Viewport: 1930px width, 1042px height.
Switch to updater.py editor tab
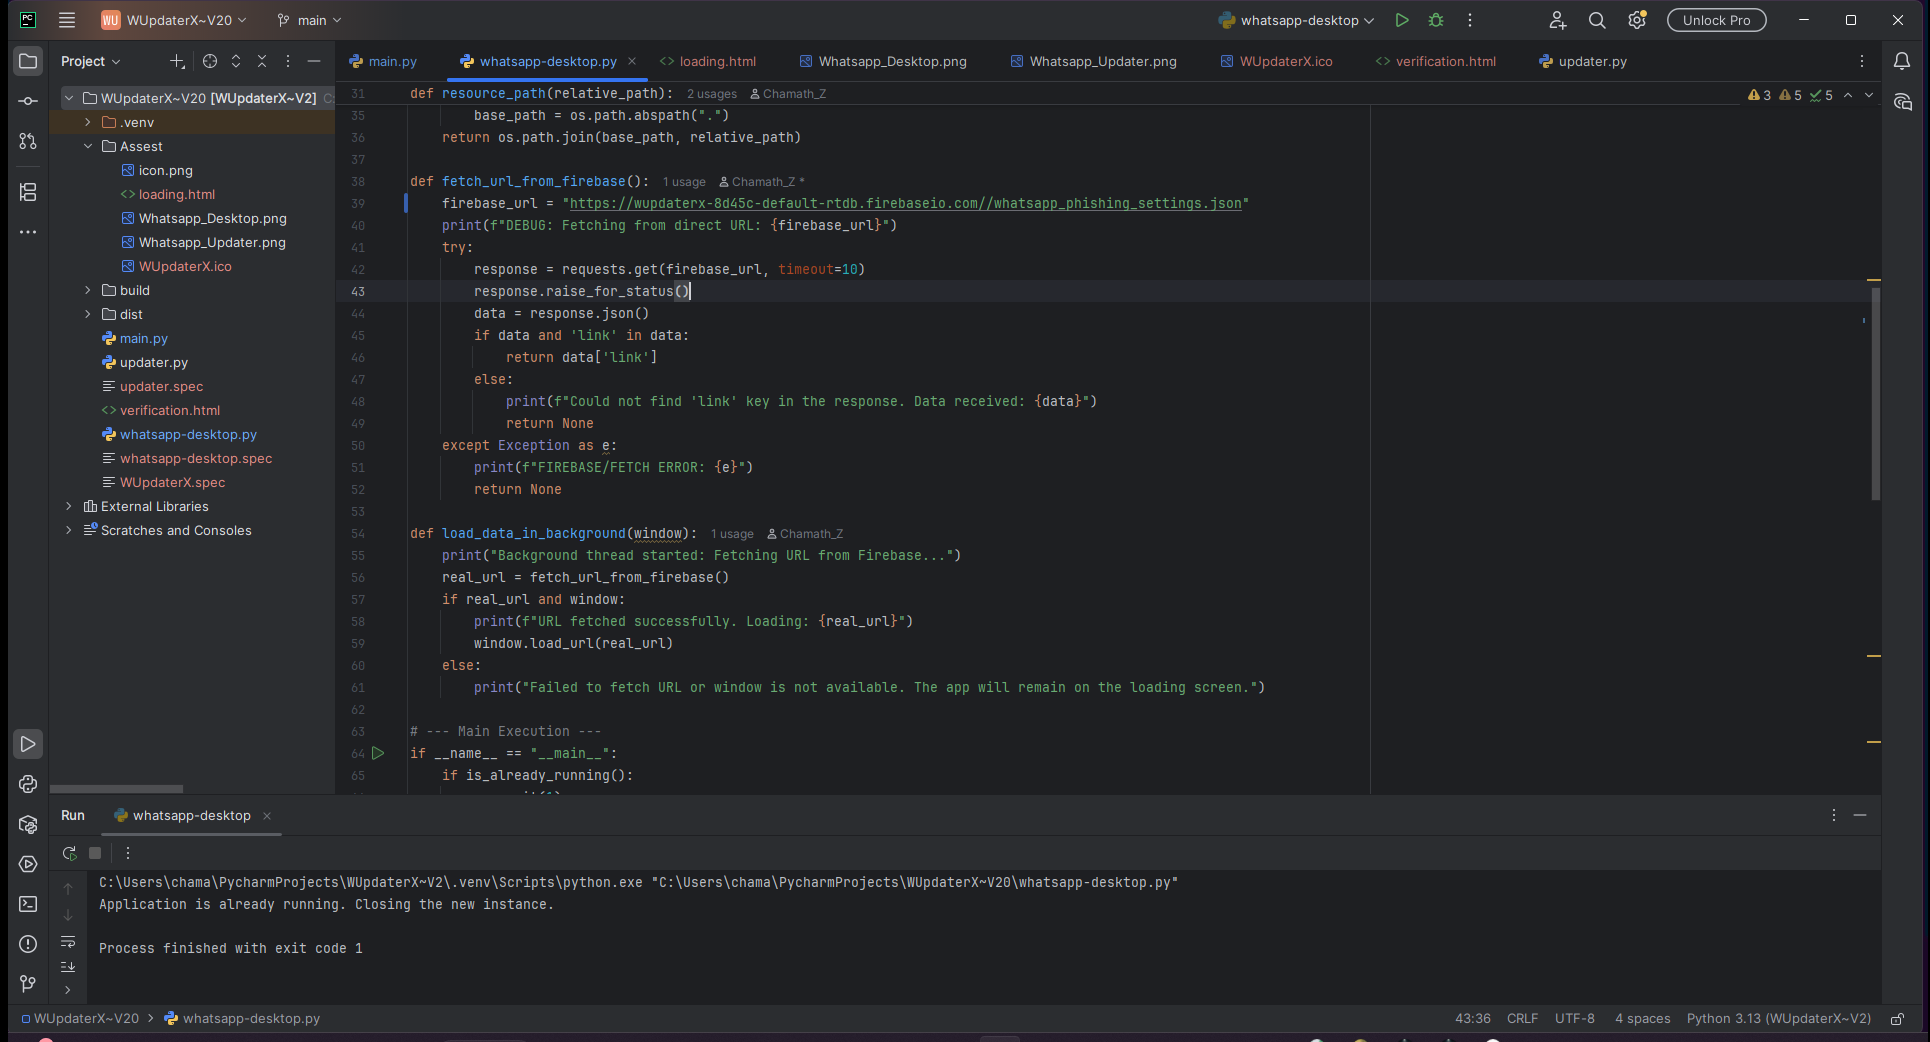pyautogui.click(x=1583, y=61)
